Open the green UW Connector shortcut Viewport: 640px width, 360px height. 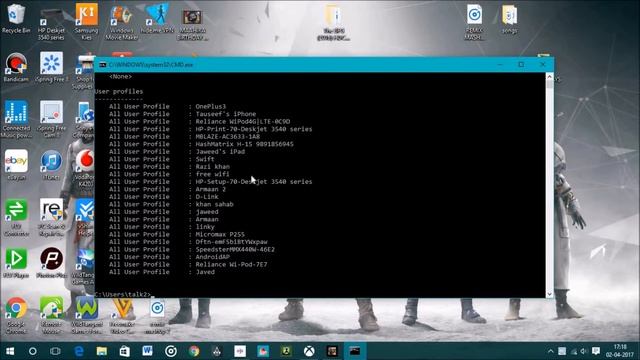tap(16, 217)
